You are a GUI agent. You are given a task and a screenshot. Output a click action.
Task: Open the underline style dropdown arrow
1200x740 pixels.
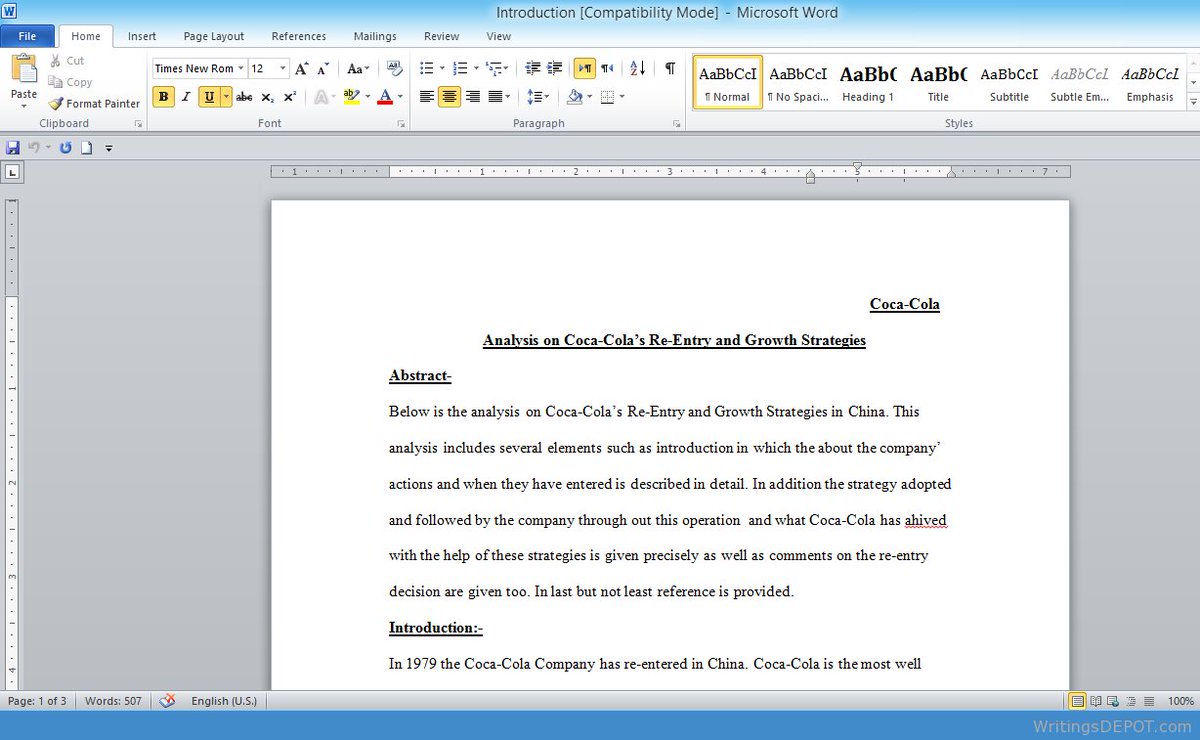tap(226, 97)
